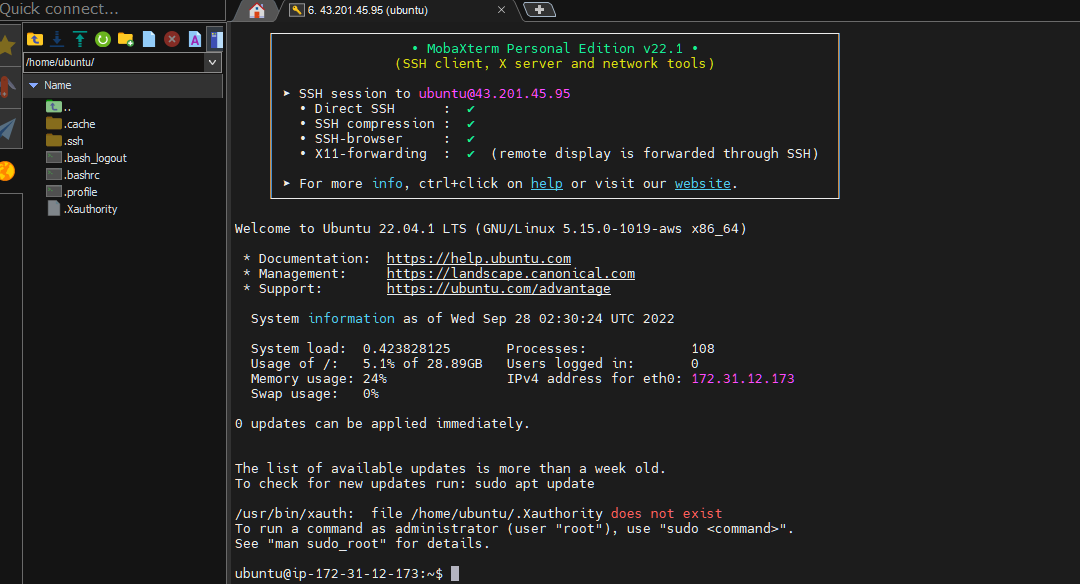This screenshot has width=1080, height=584.
Task: Open the Sessions star sidebar tab
Action: [7, 45]
